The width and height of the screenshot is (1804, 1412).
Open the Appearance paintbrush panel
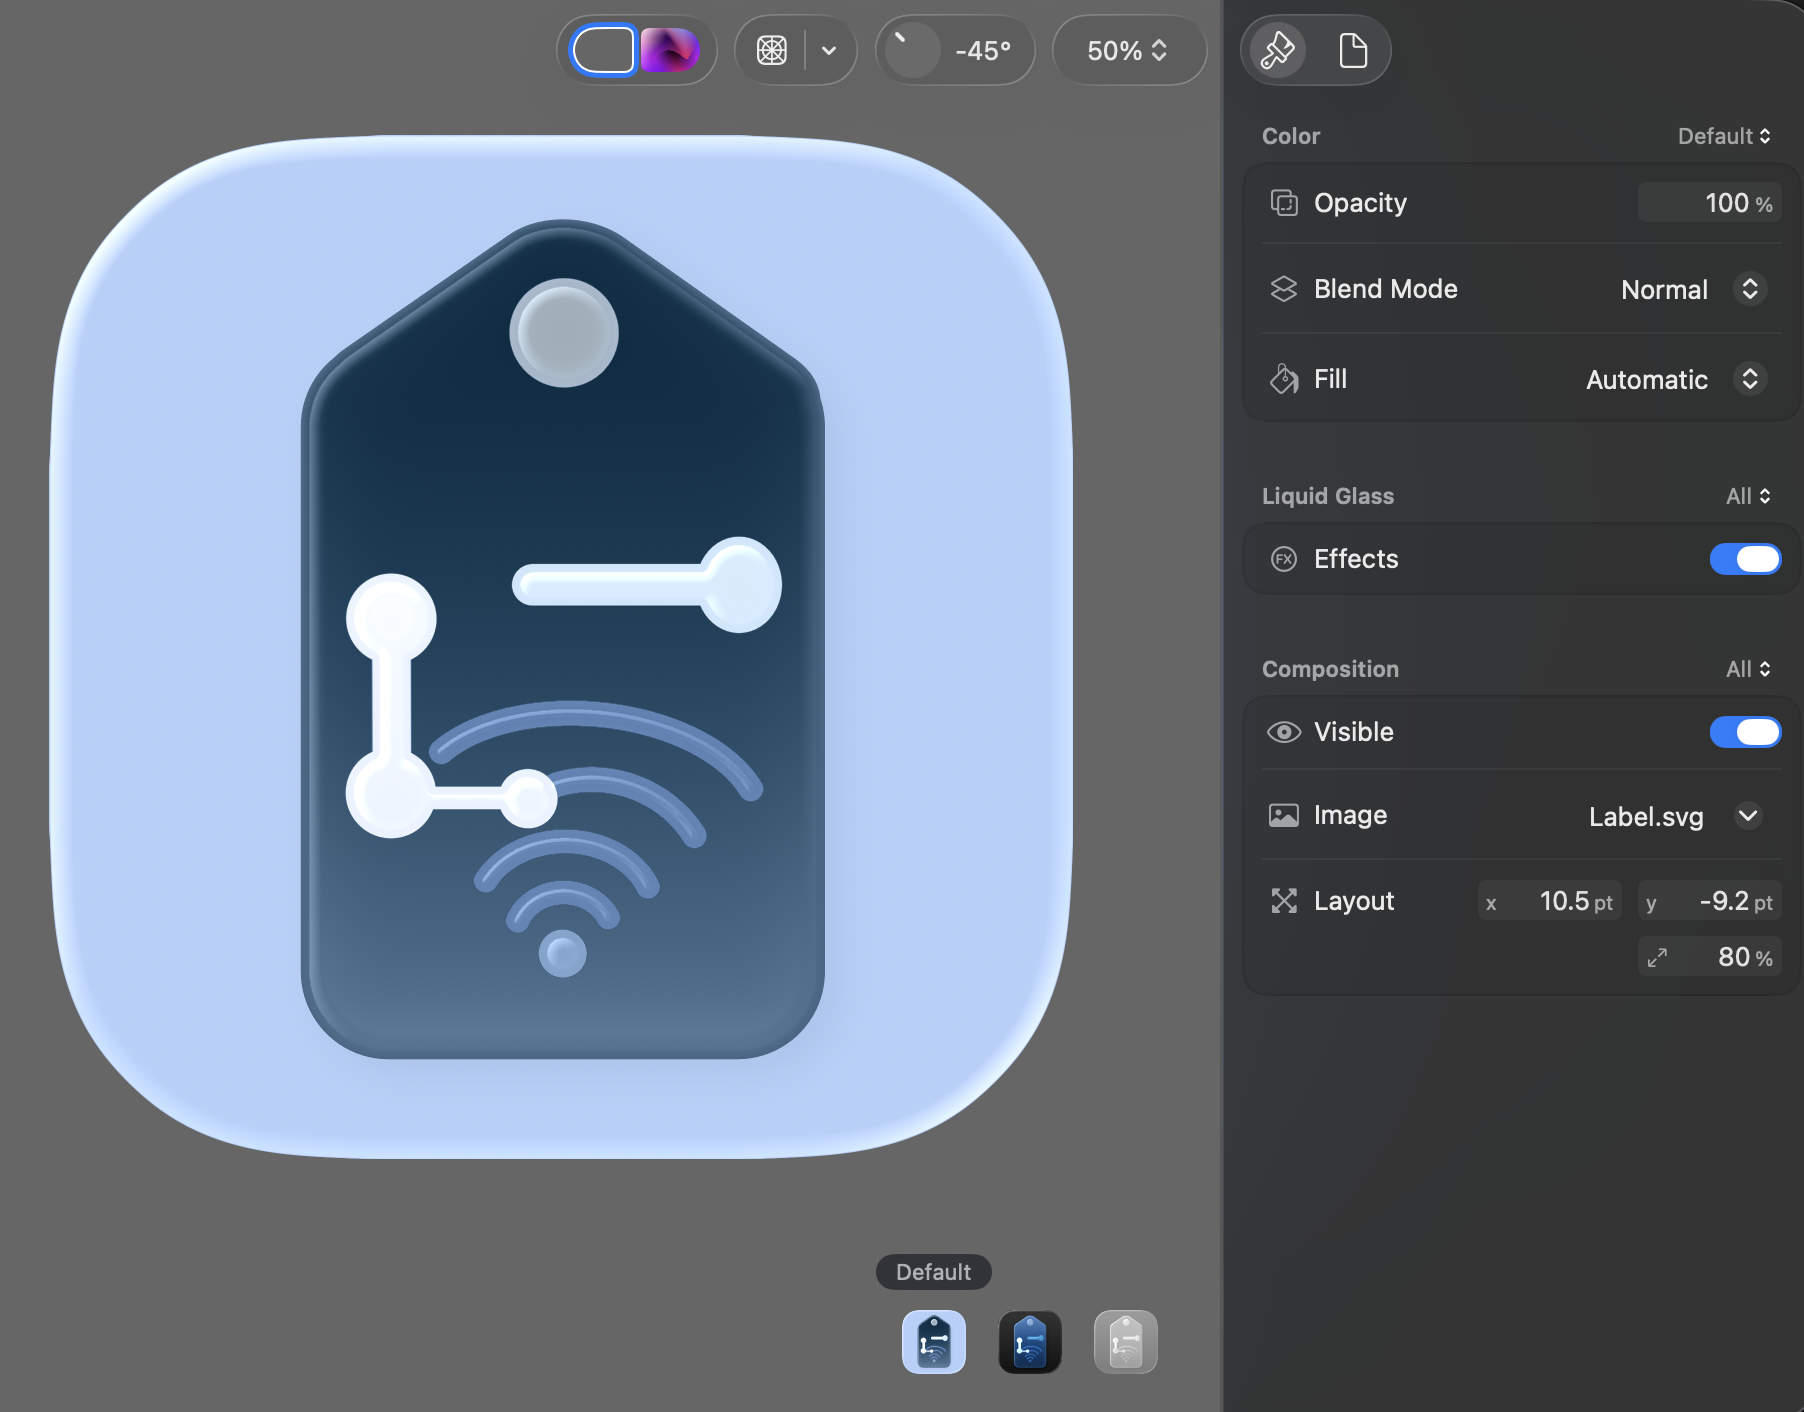click(1276, 50)
